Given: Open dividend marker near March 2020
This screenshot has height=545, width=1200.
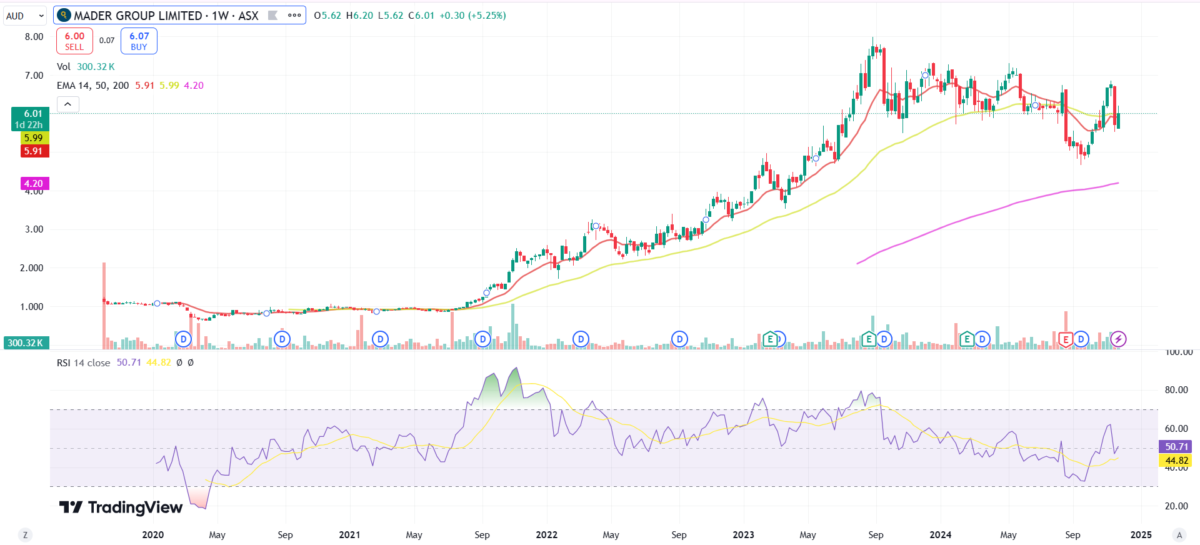Looking at the screenshot, I should [x=183, y=340].
